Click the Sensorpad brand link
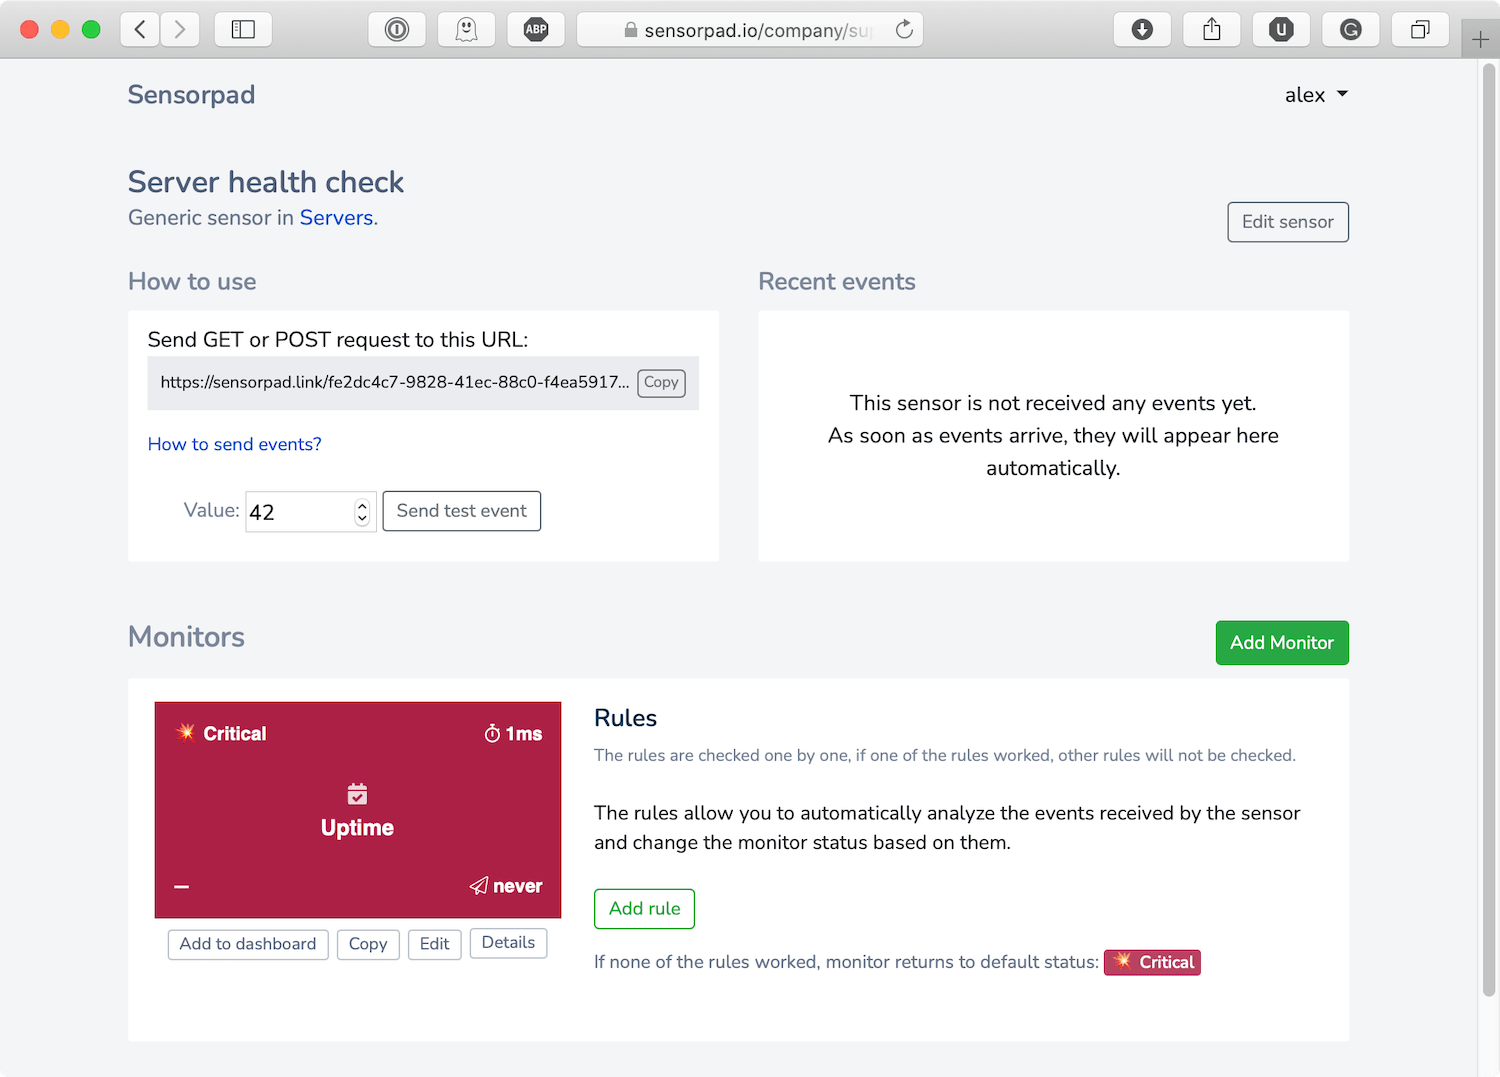This screenshot has height=1077, width=1500. click(192, 95)
